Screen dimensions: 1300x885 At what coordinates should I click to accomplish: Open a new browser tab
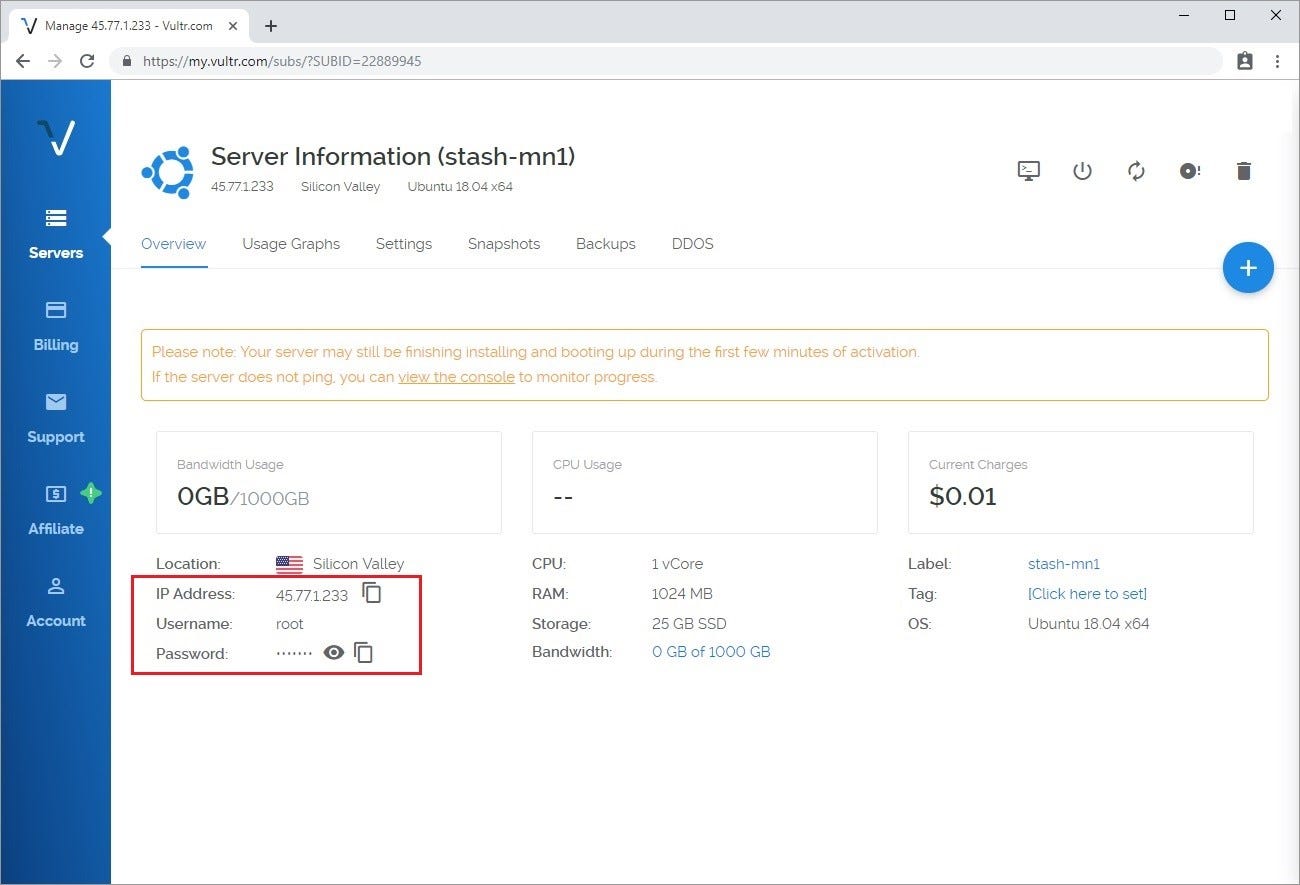(271, 26)
